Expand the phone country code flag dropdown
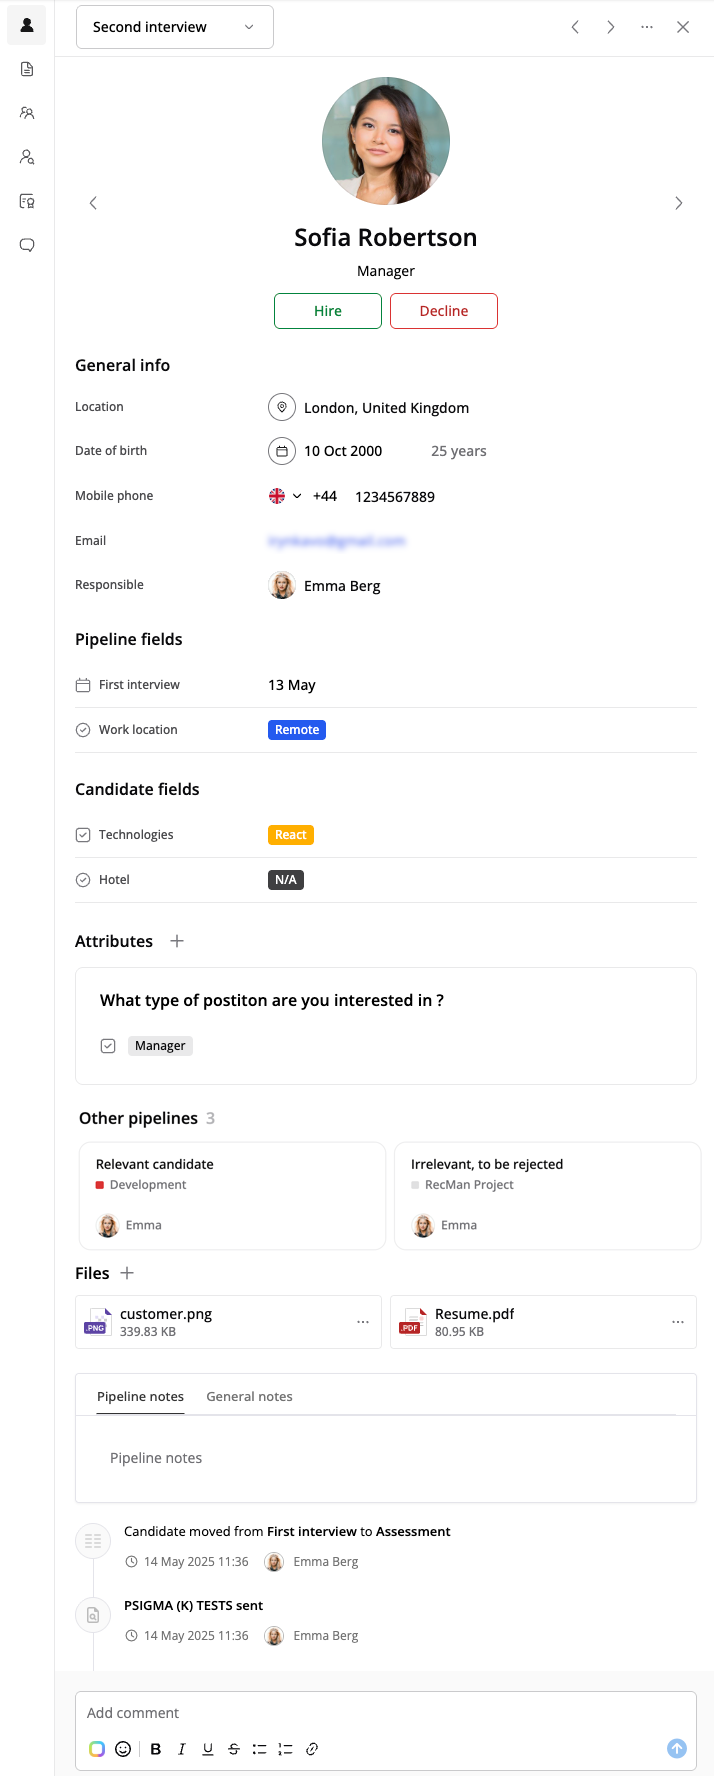Screen dimensions: 714x1776 [x=285, y=496]
